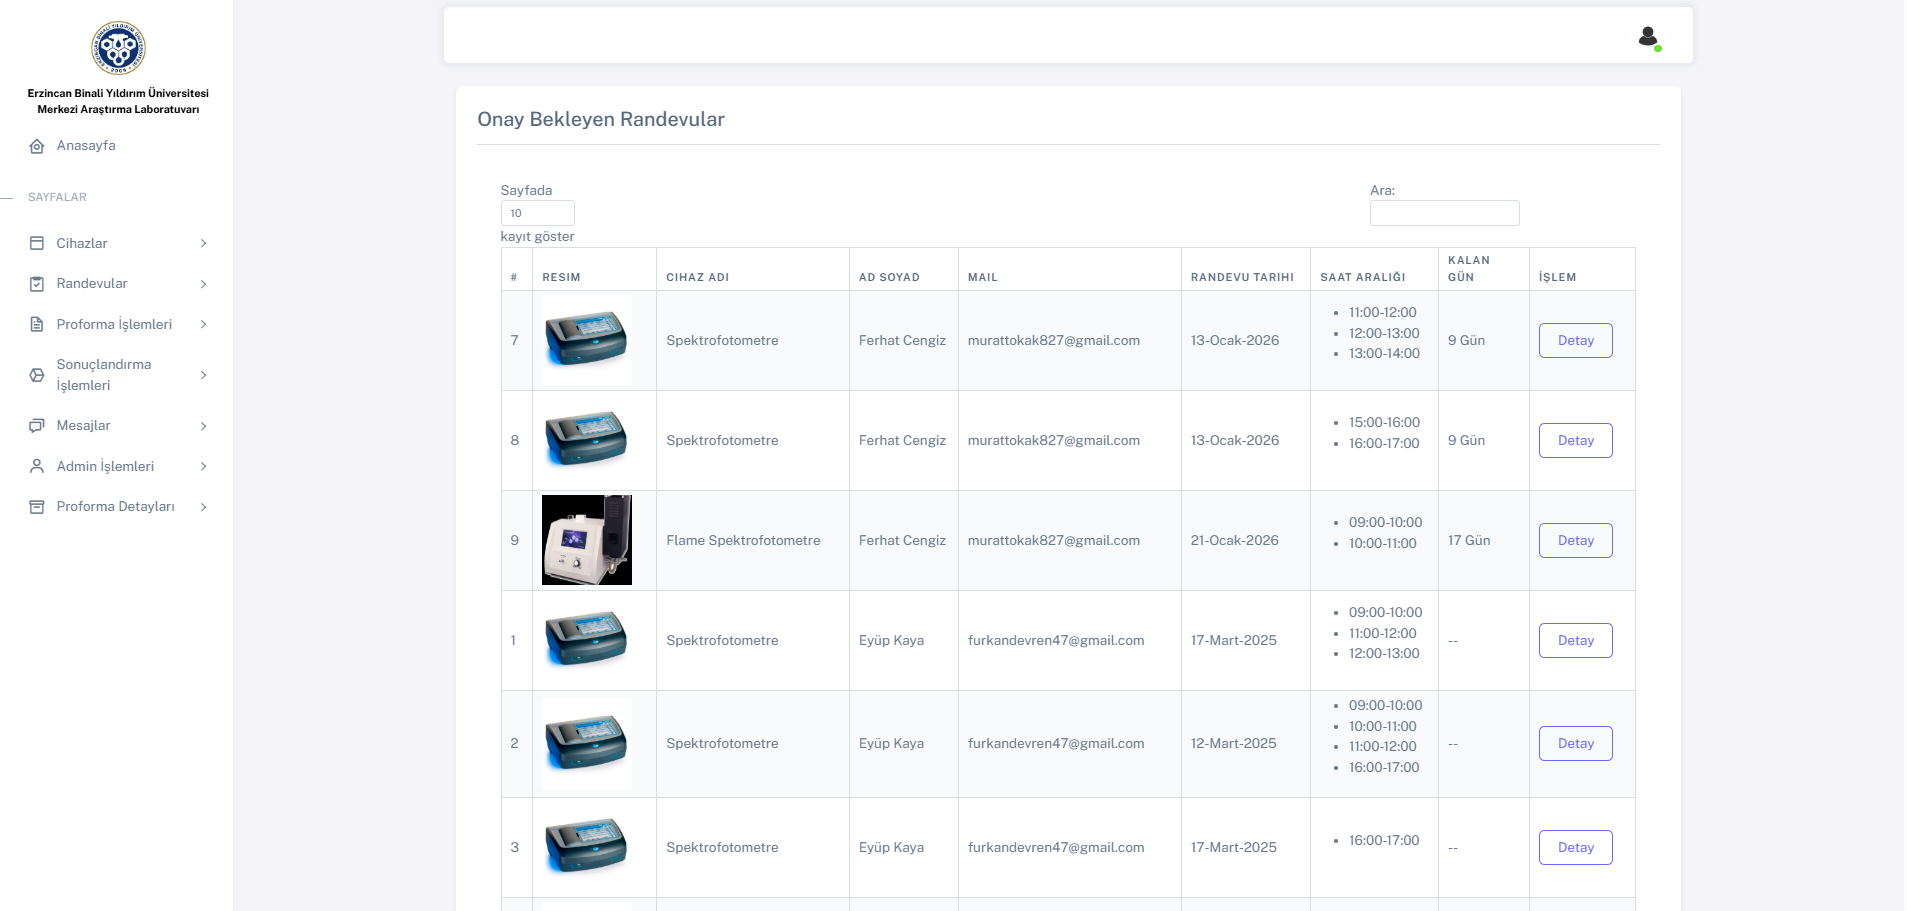
Task: Click the Proforma İşlemleri document icon
Action: coord(37,324)
